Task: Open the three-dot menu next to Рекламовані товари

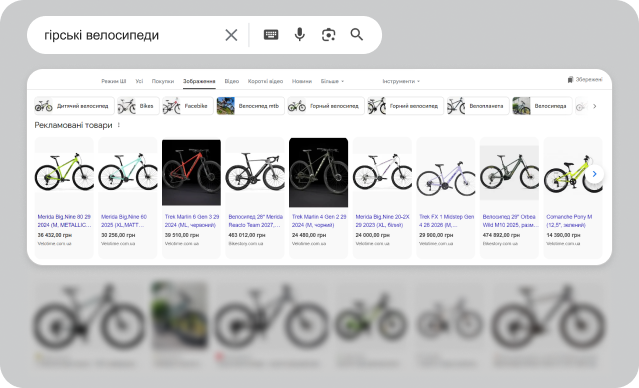Action: pyautogui.click(x=119, y=125)
